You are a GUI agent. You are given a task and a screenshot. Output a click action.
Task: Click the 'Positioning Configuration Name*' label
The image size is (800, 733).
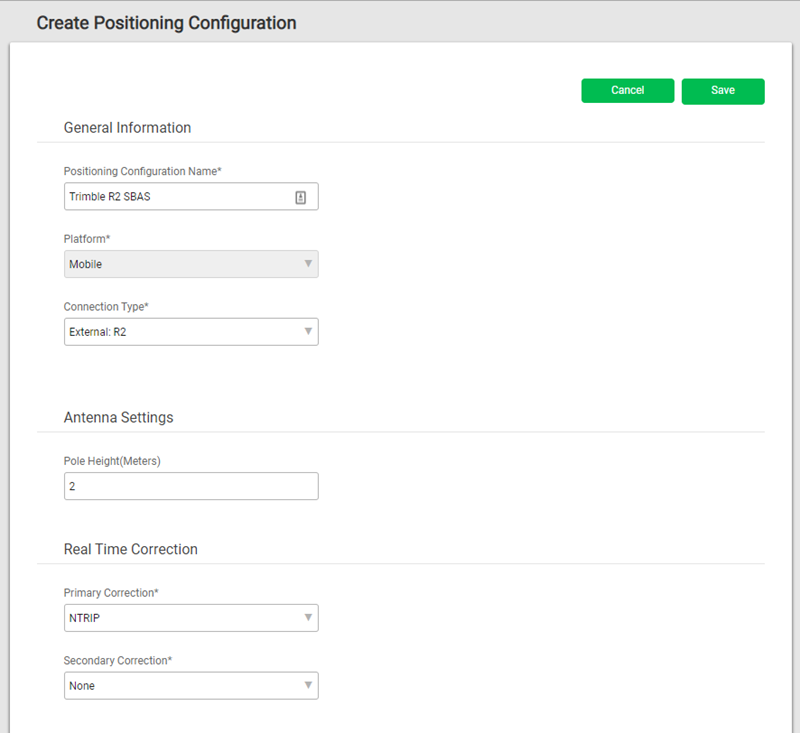[x=142, y=171]
